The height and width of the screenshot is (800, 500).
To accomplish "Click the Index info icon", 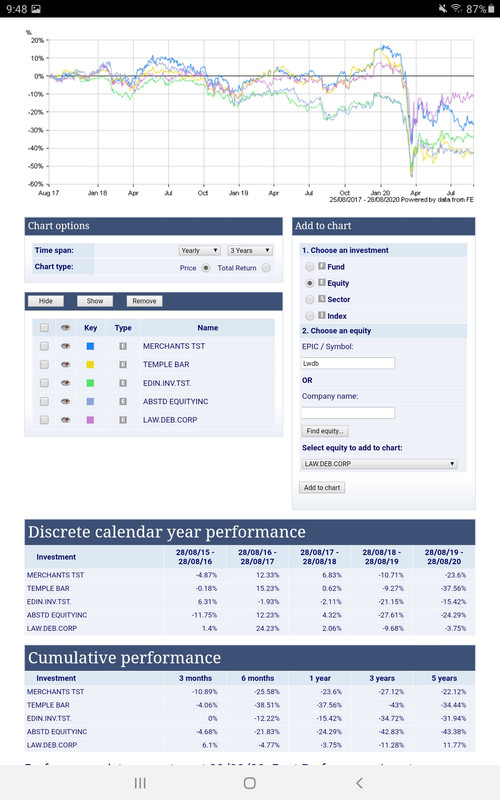I will 322,315.
